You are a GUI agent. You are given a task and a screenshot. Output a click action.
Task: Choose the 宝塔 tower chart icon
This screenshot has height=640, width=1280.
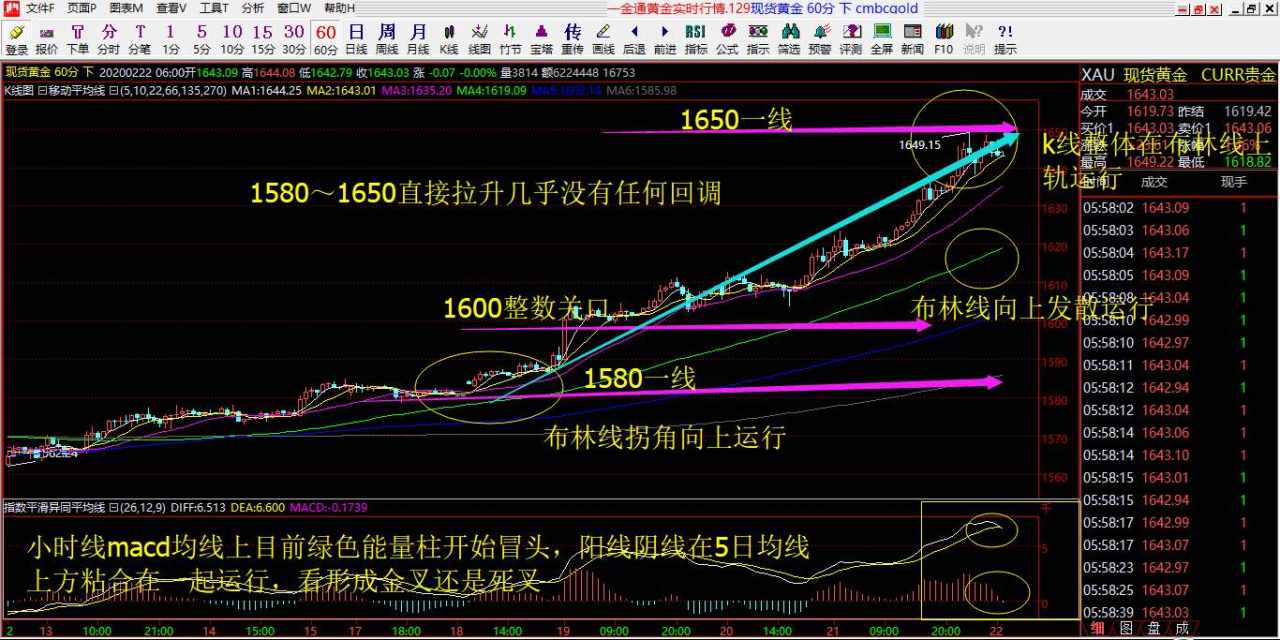tap(542, 39)
